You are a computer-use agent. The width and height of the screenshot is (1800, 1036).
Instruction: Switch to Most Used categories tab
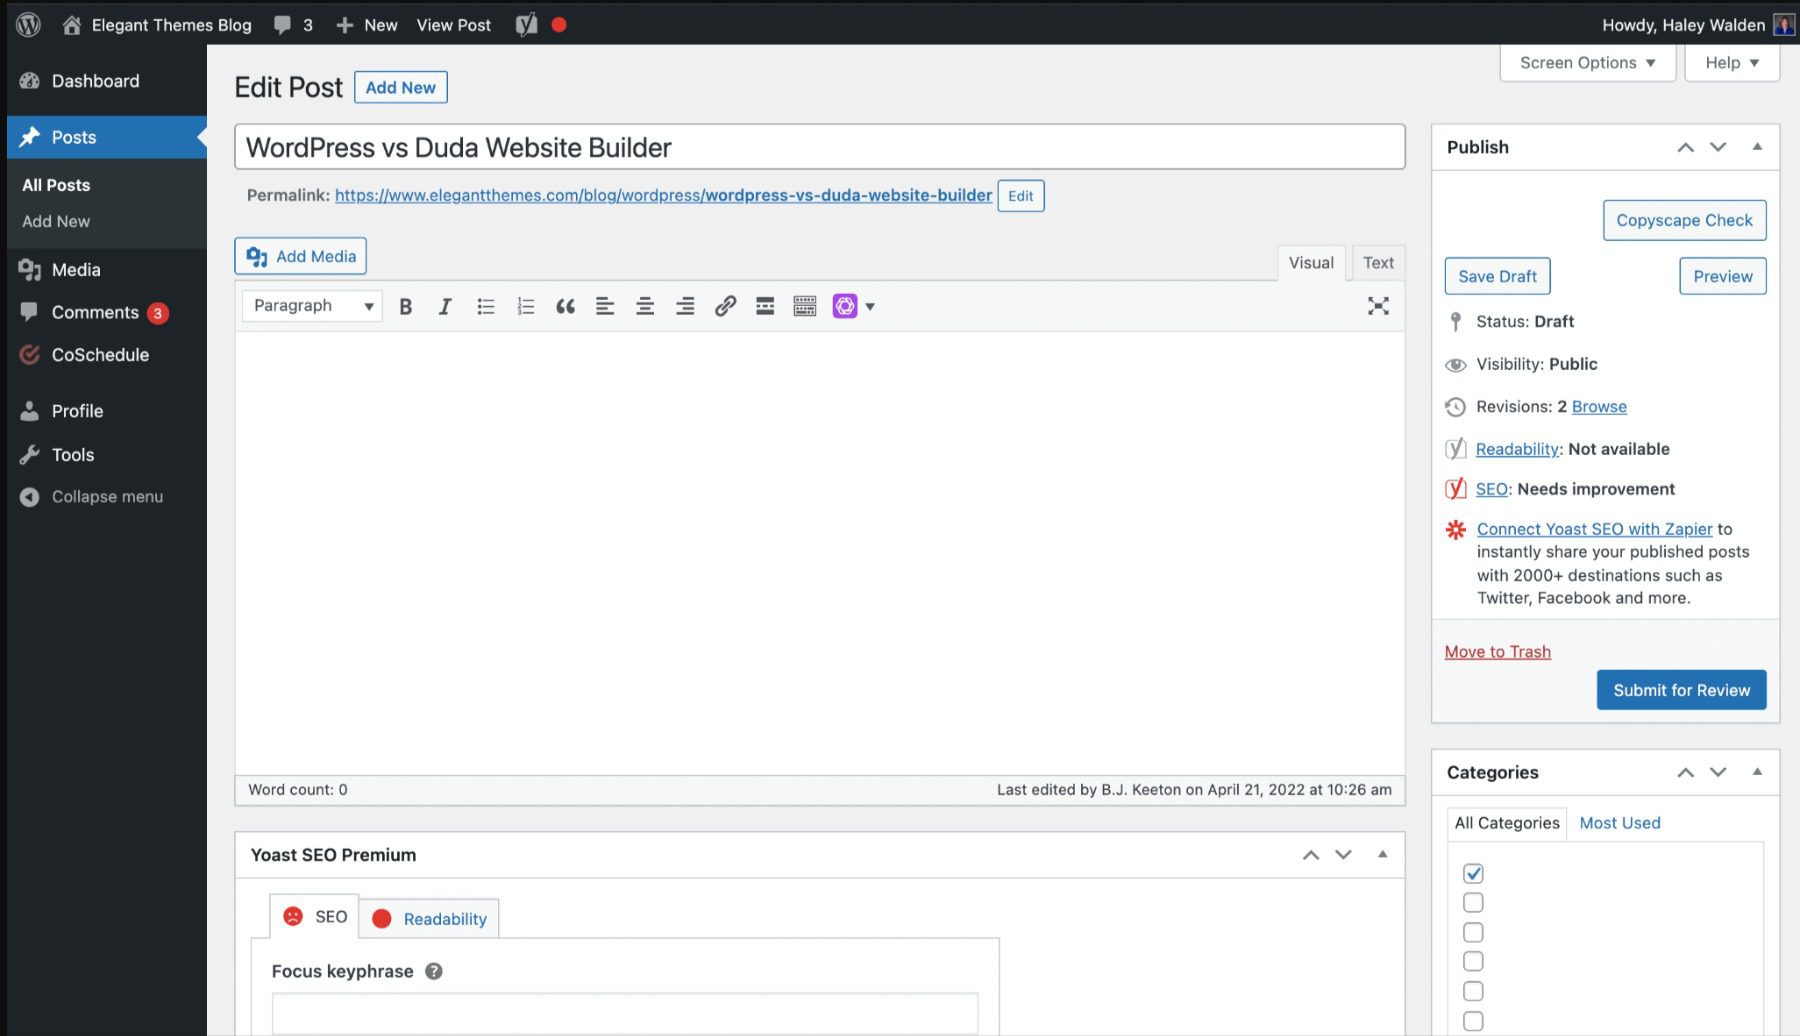click(1620, 823)
